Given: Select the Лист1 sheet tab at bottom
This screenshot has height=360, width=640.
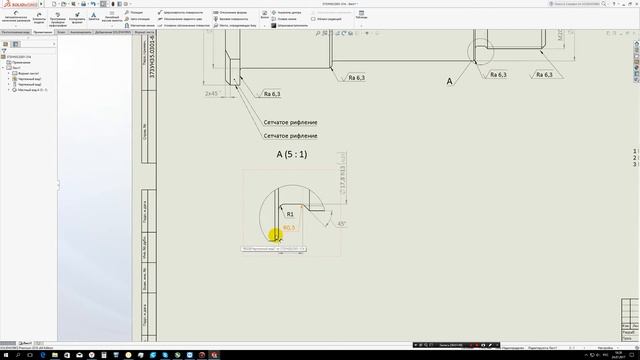Looking at the screenshot, I should coord(25,344).
